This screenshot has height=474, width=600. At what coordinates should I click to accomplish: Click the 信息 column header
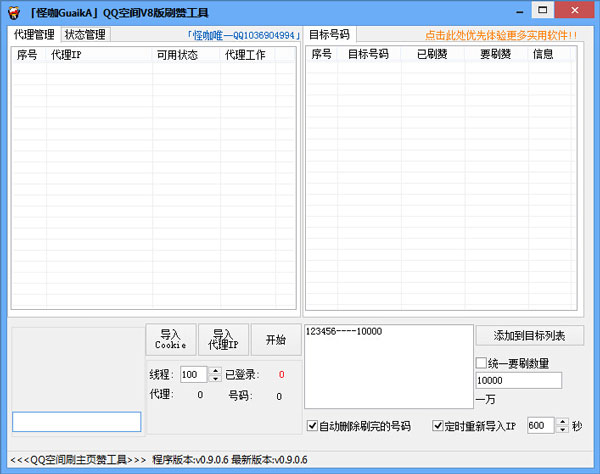pos(551,54)
